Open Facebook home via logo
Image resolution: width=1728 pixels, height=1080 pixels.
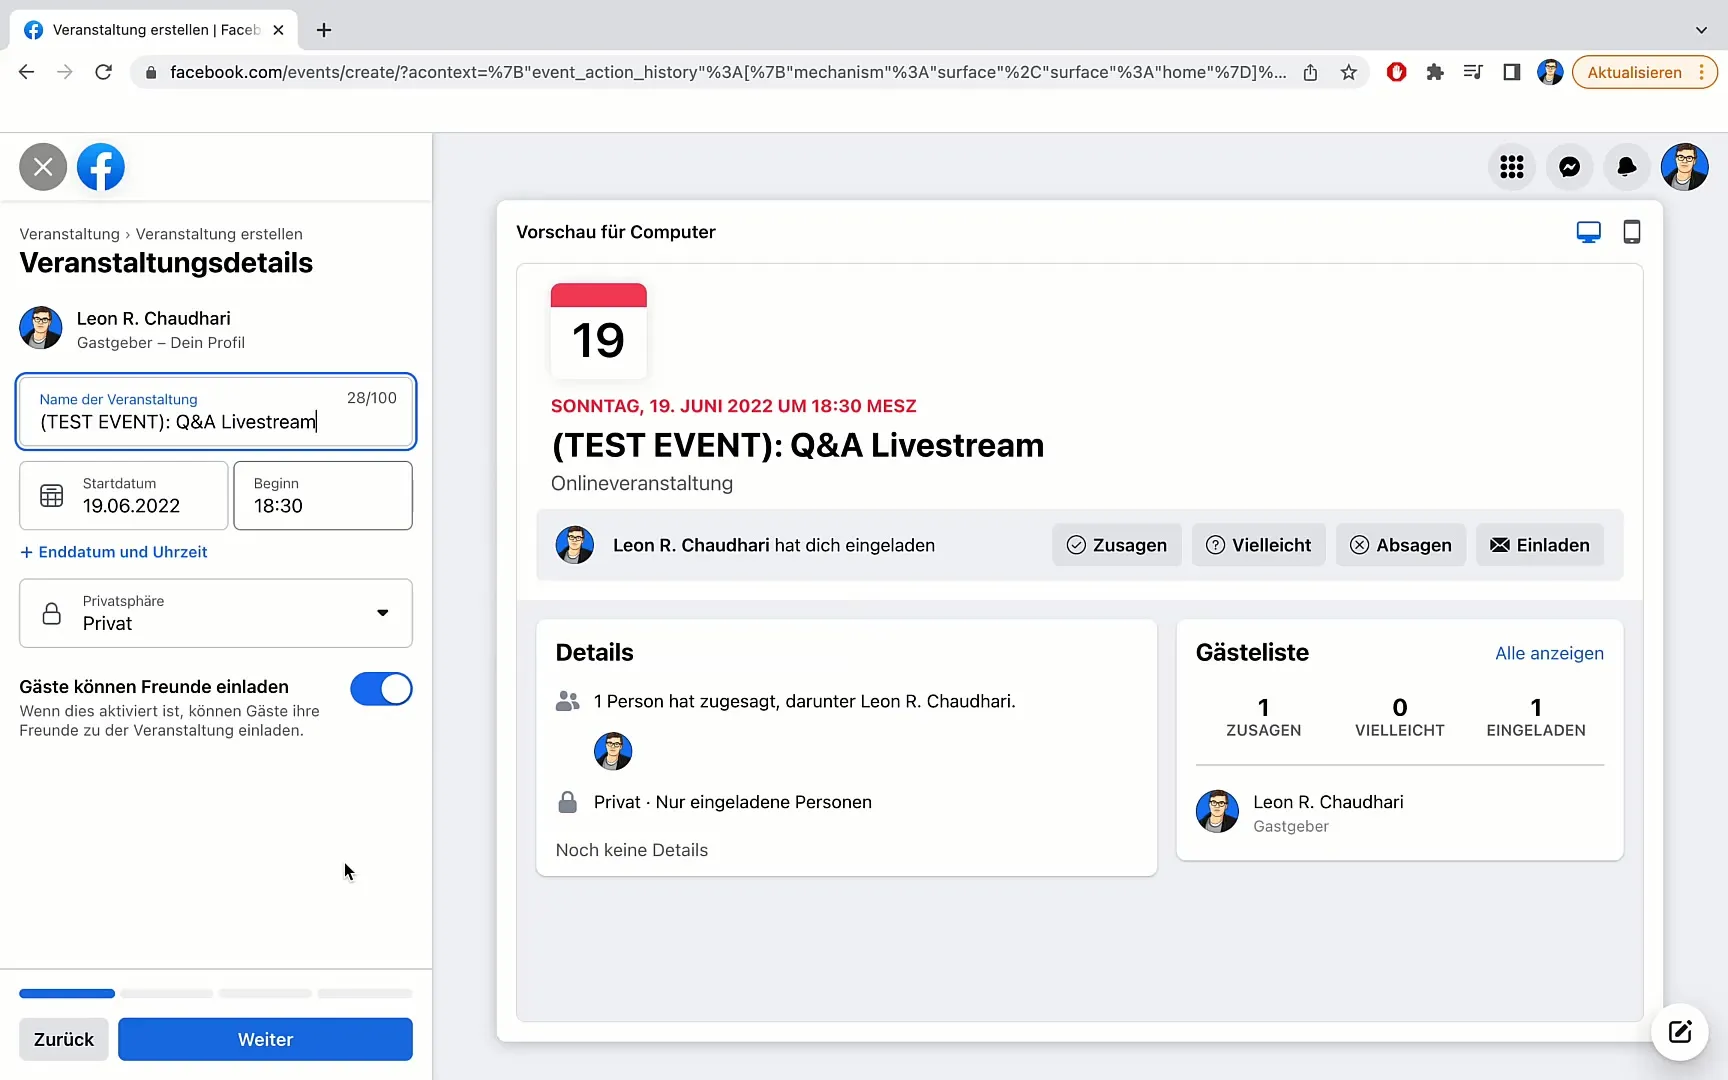[101, 167]
